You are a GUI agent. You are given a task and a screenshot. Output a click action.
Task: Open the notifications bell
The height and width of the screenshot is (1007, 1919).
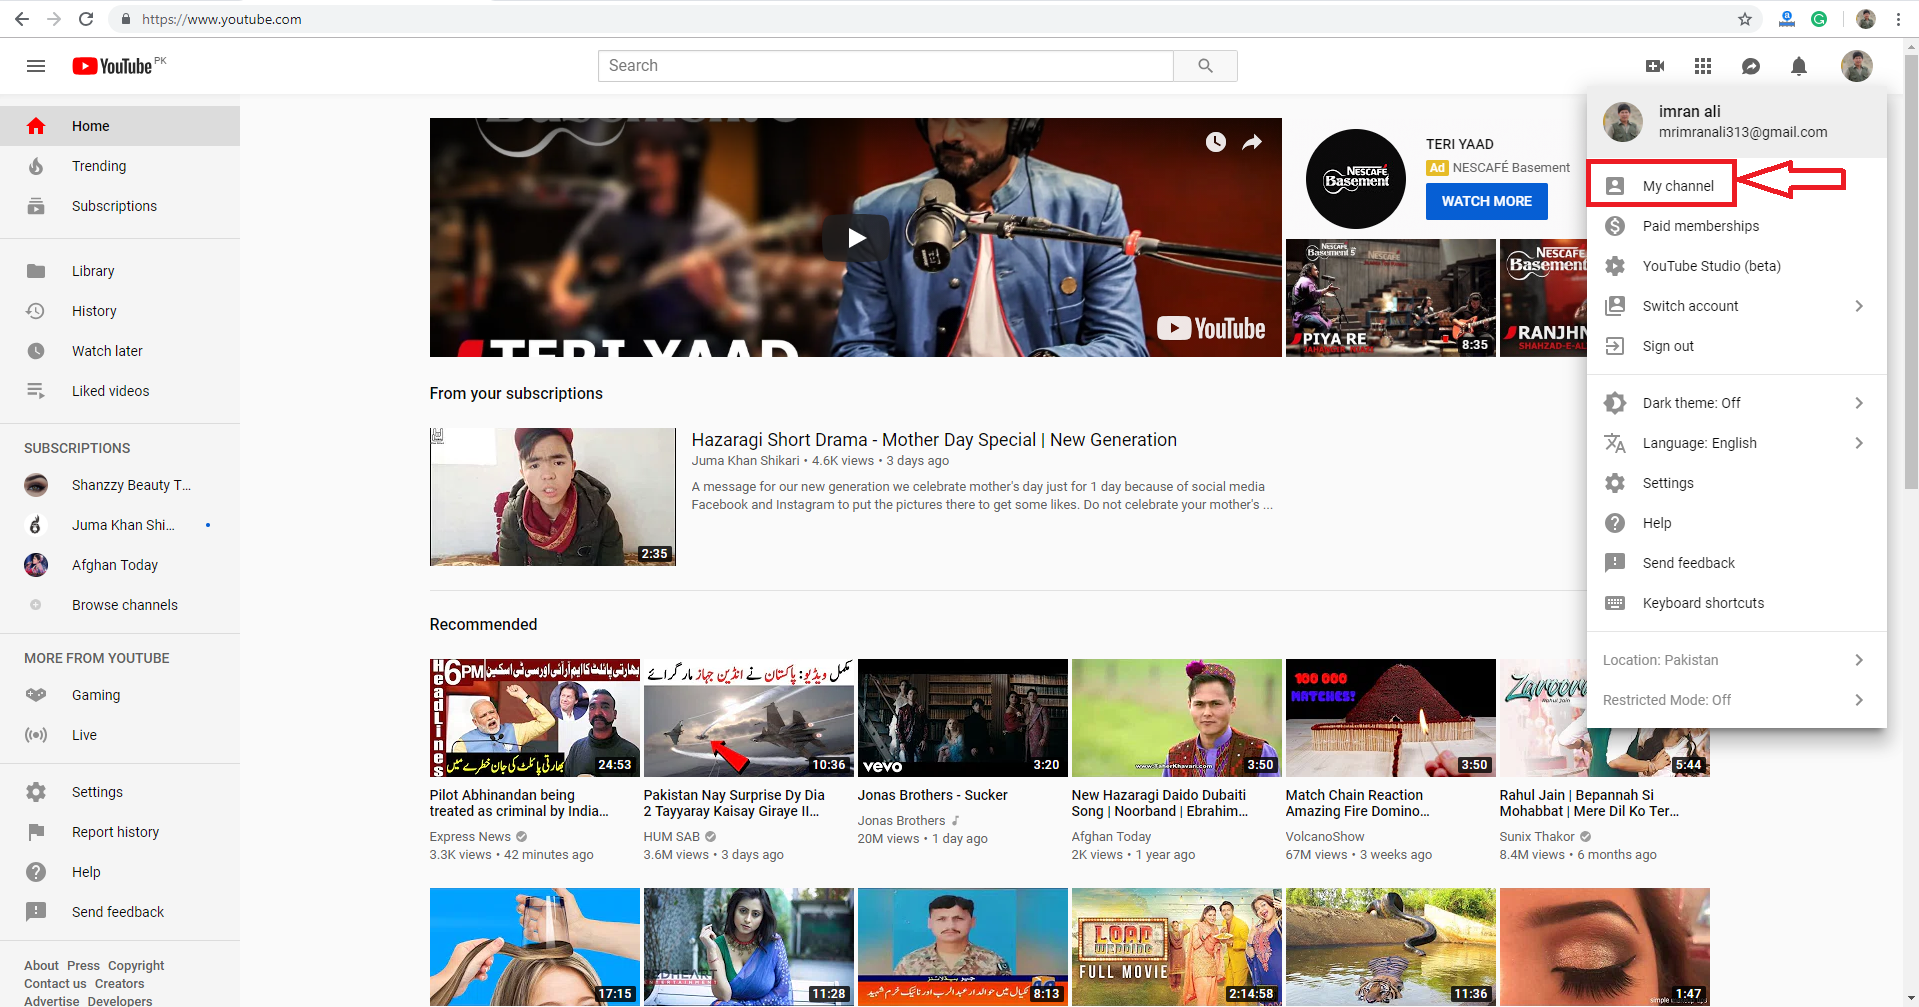coord(1799,66)
